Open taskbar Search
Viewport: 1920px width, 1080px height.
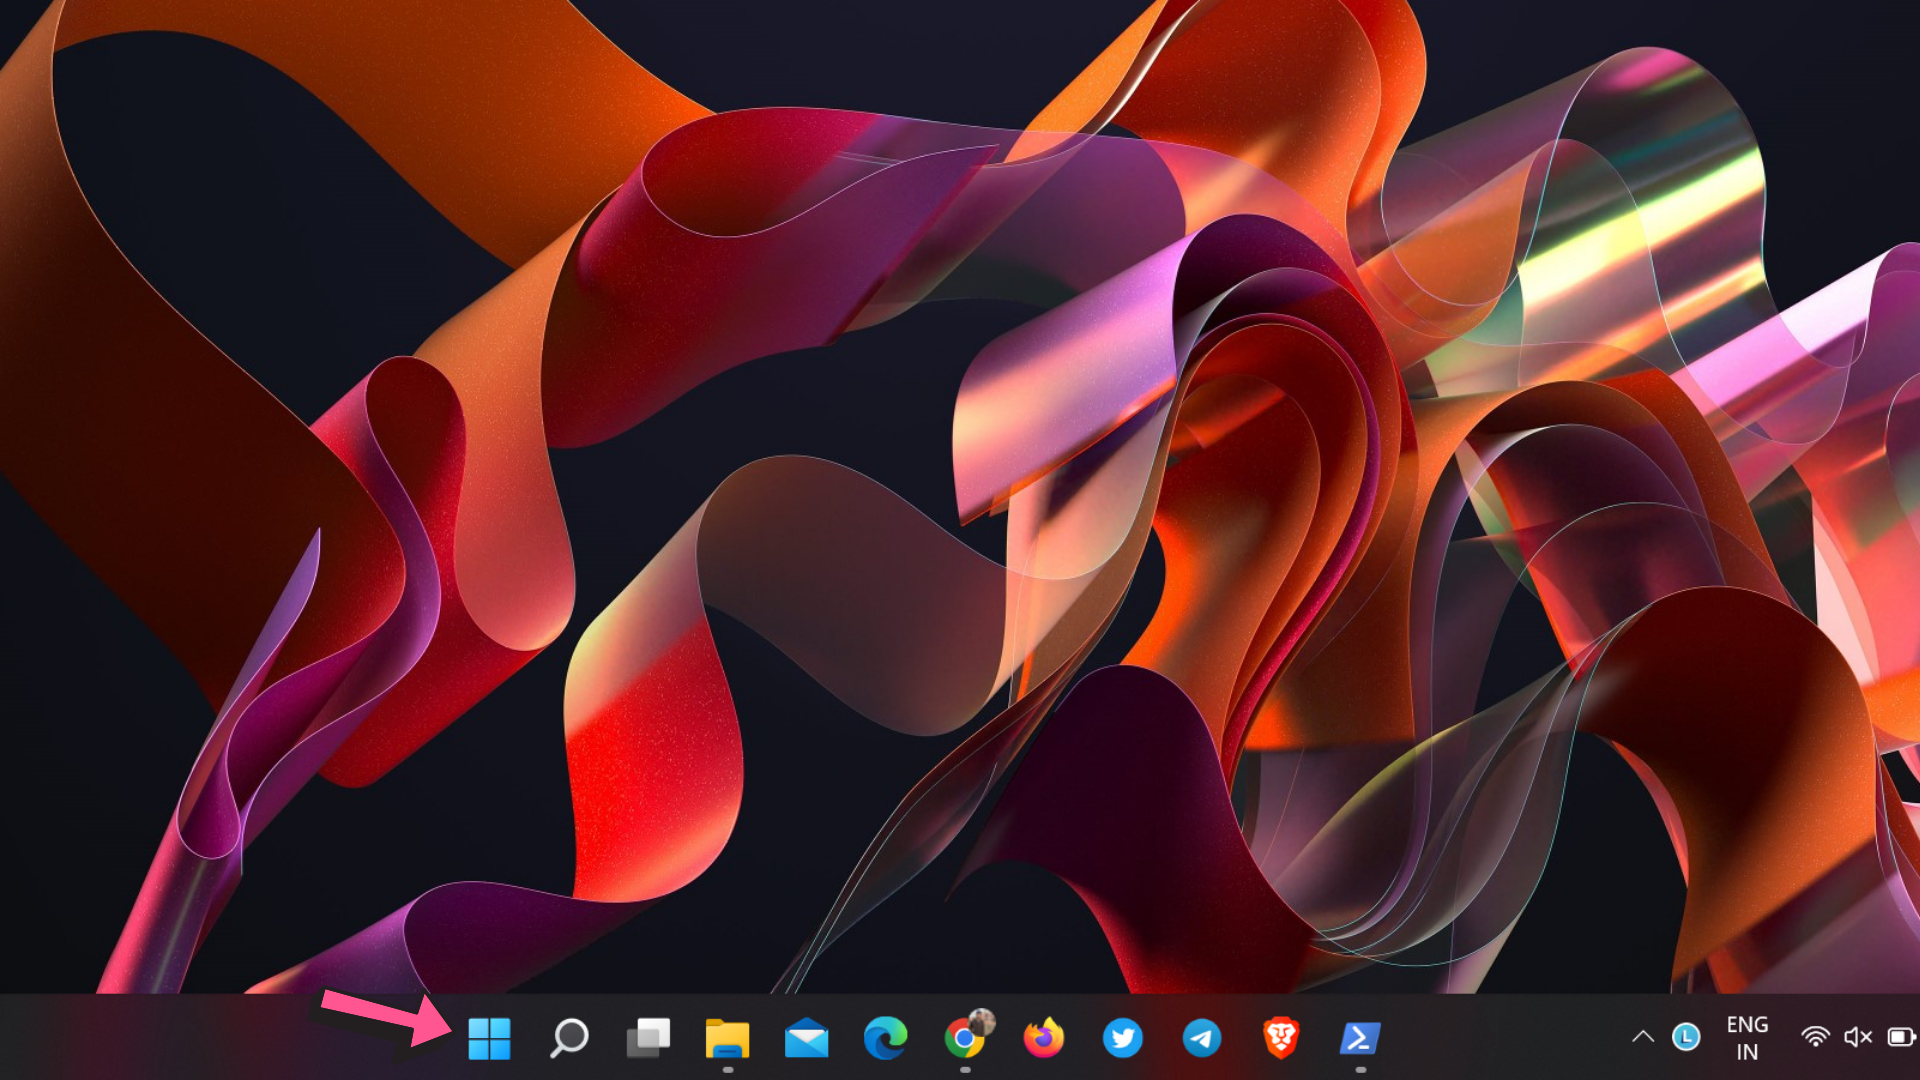pyautogui.click(x=569, y=1038)
